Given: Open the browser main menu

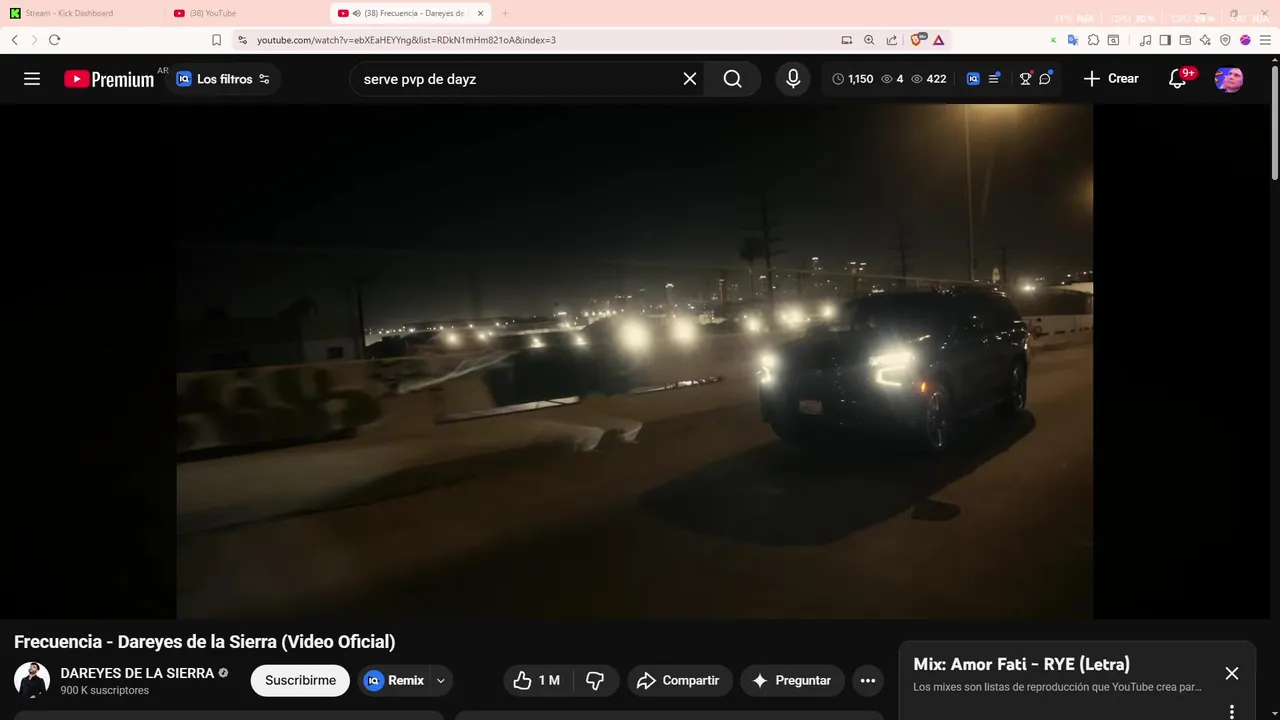Looking at the screenshot, I should pos(1265,40).
